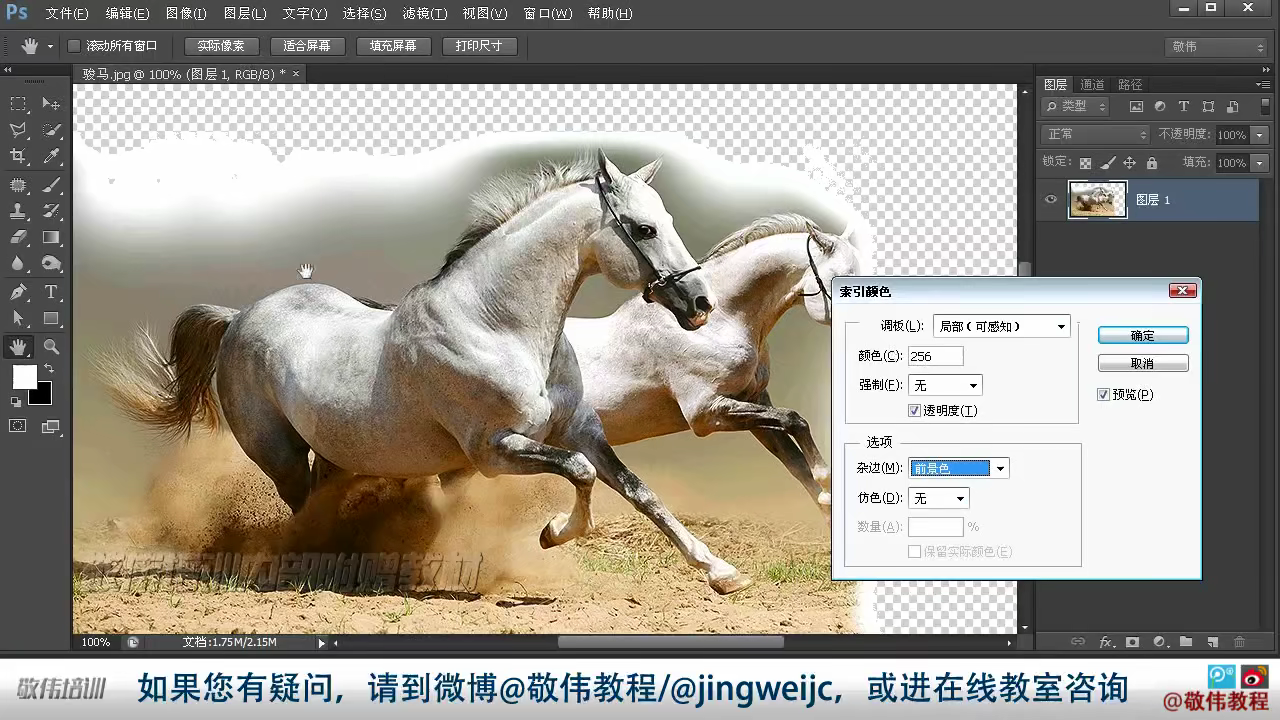Click 取消 to cancel the dialog
Screen dimensions: 1280x720
pos(1143,364)
